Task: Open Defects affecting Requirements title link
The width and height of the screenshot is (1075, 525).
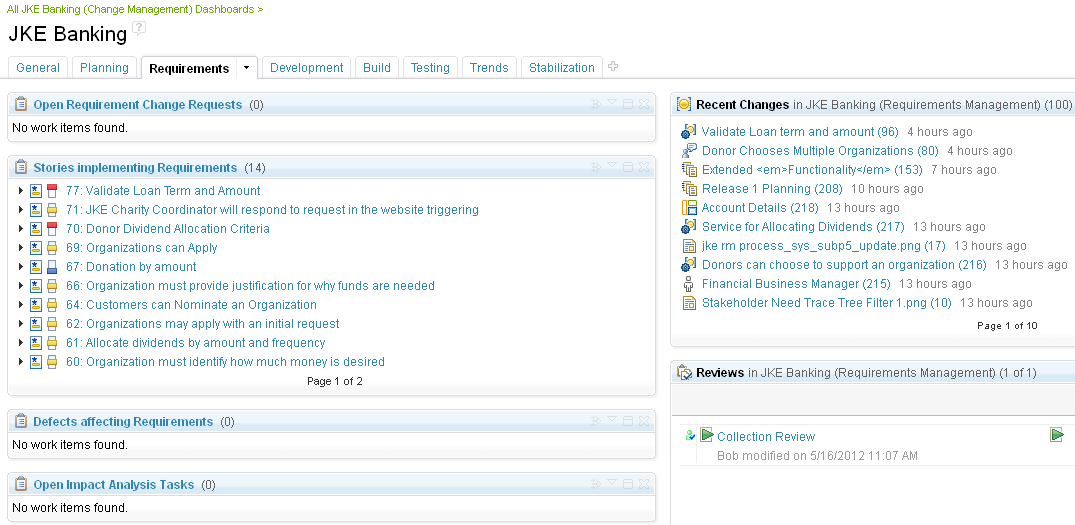Action: click(x=123, y=422)
